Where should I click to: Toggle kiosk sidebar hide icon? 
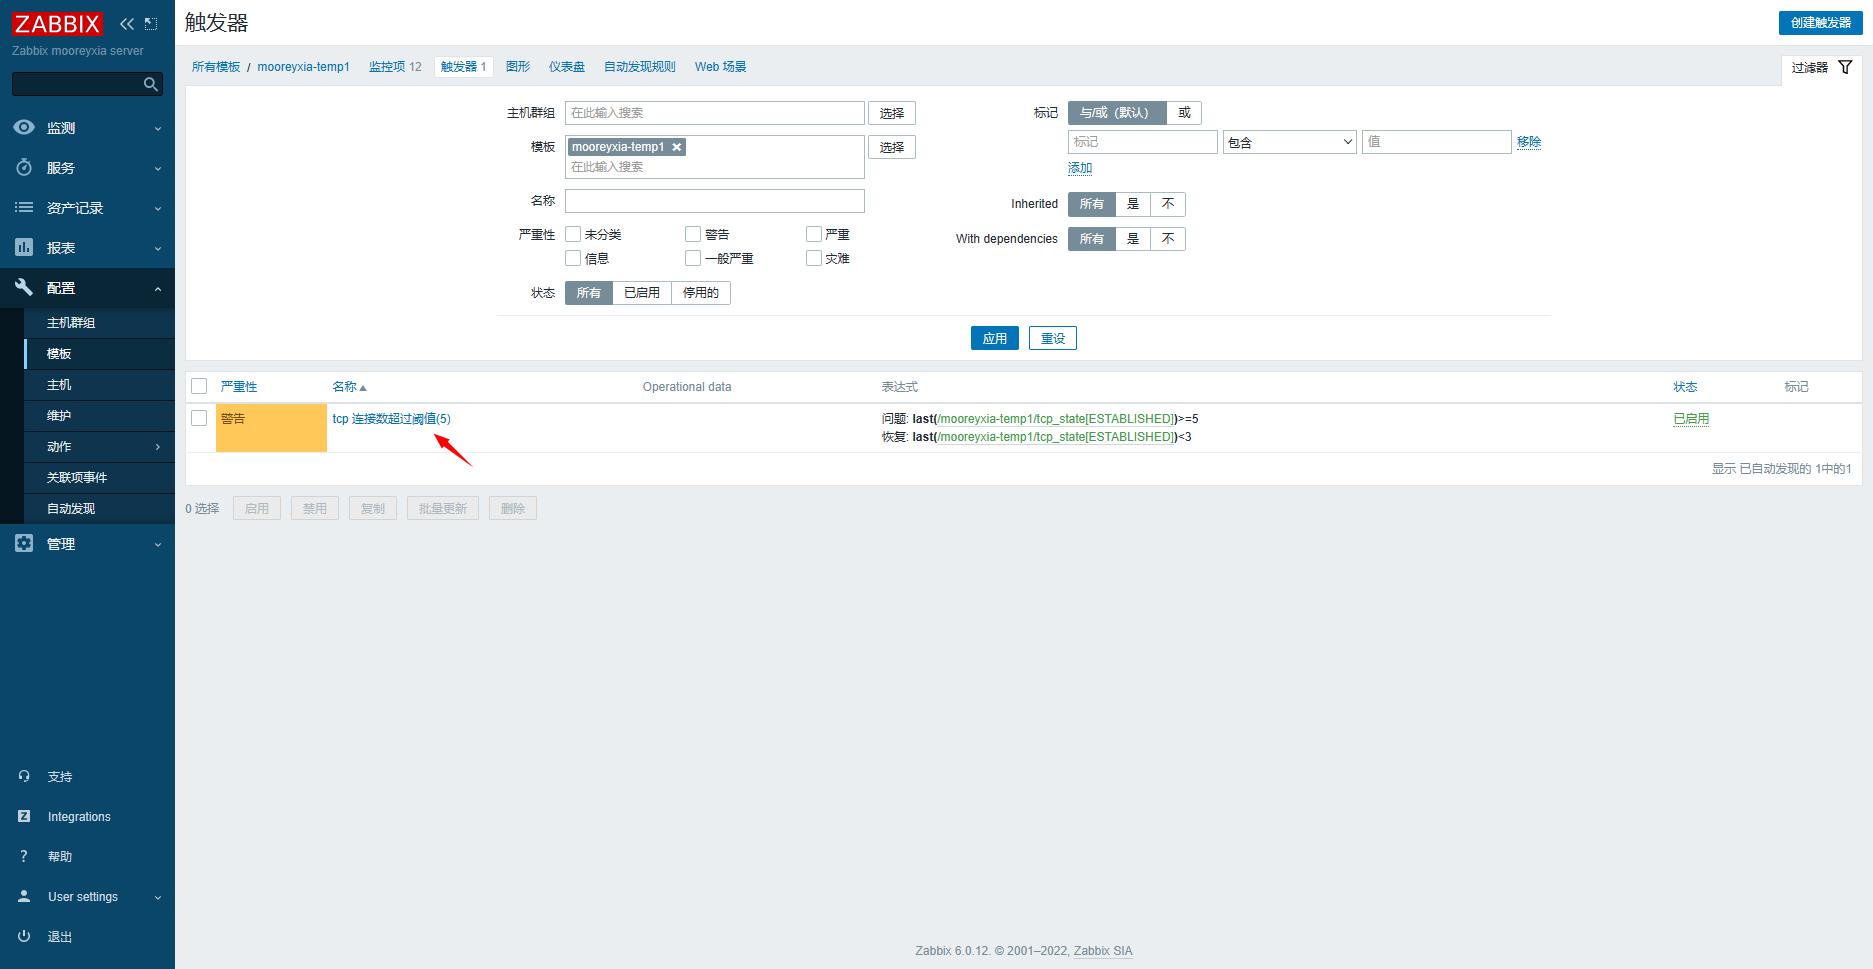coord(151,24)
